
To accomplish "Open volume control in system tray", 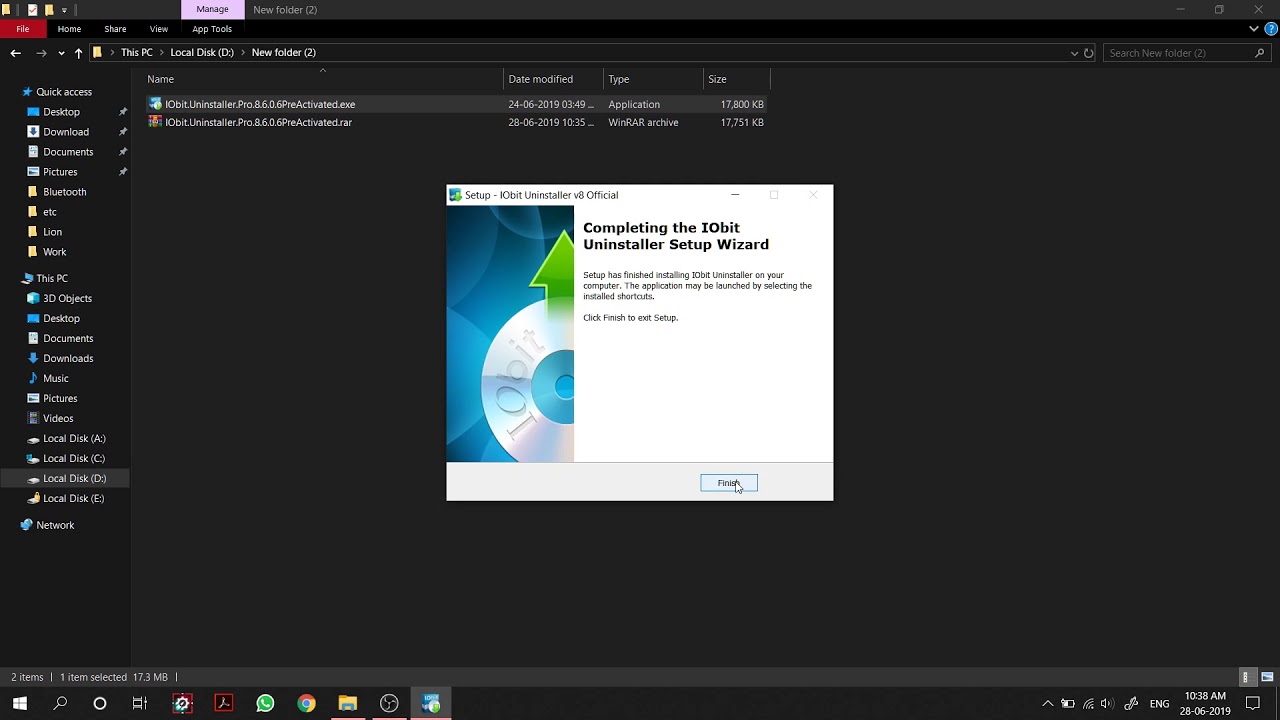I will pos(1107,704).
